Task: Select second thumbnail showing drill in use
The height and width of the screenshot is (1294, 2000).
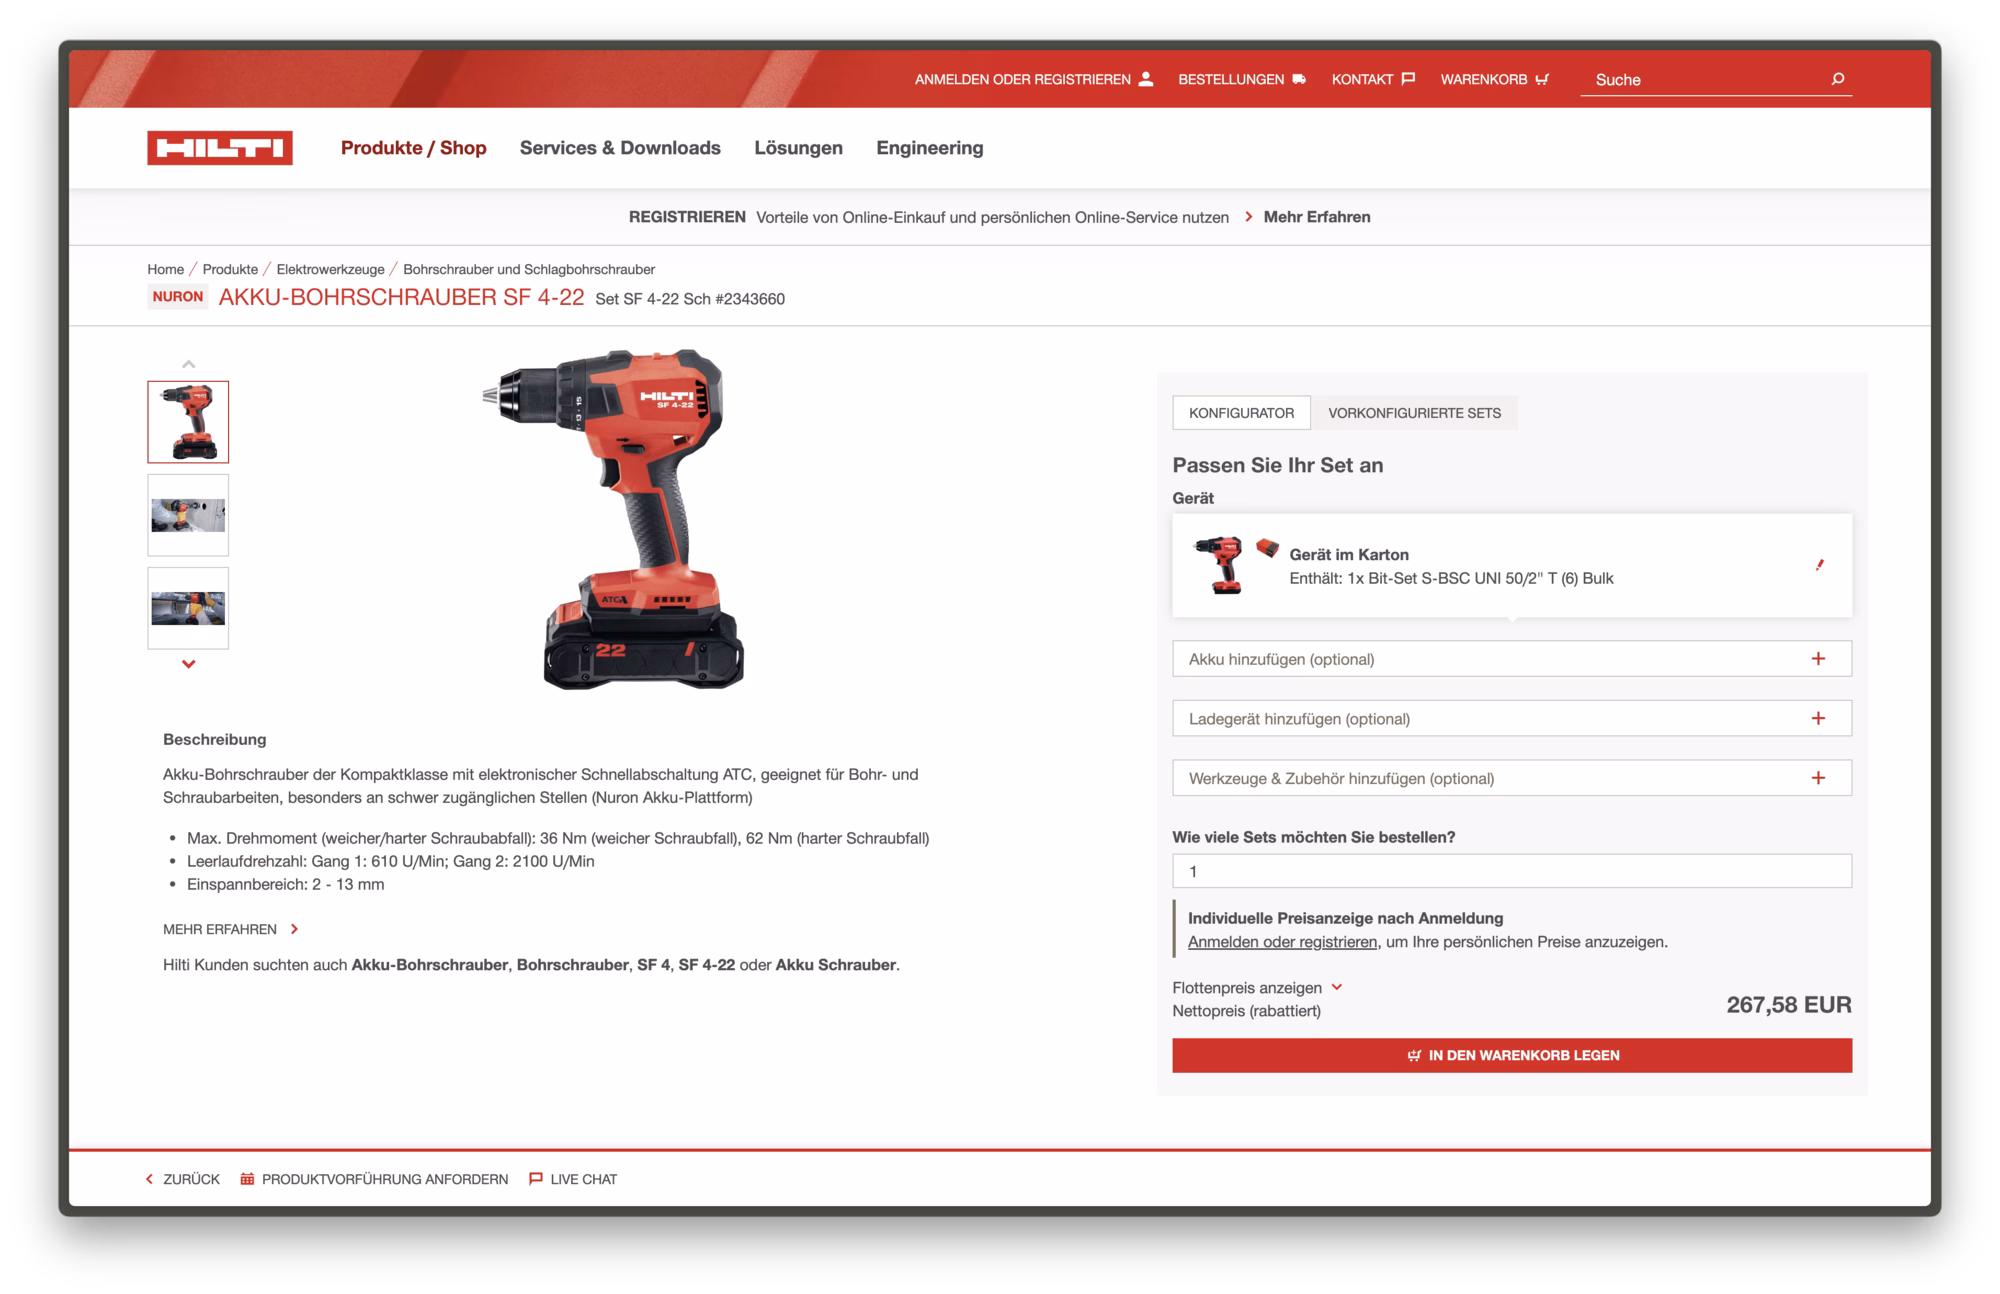Action: (188, 515)
